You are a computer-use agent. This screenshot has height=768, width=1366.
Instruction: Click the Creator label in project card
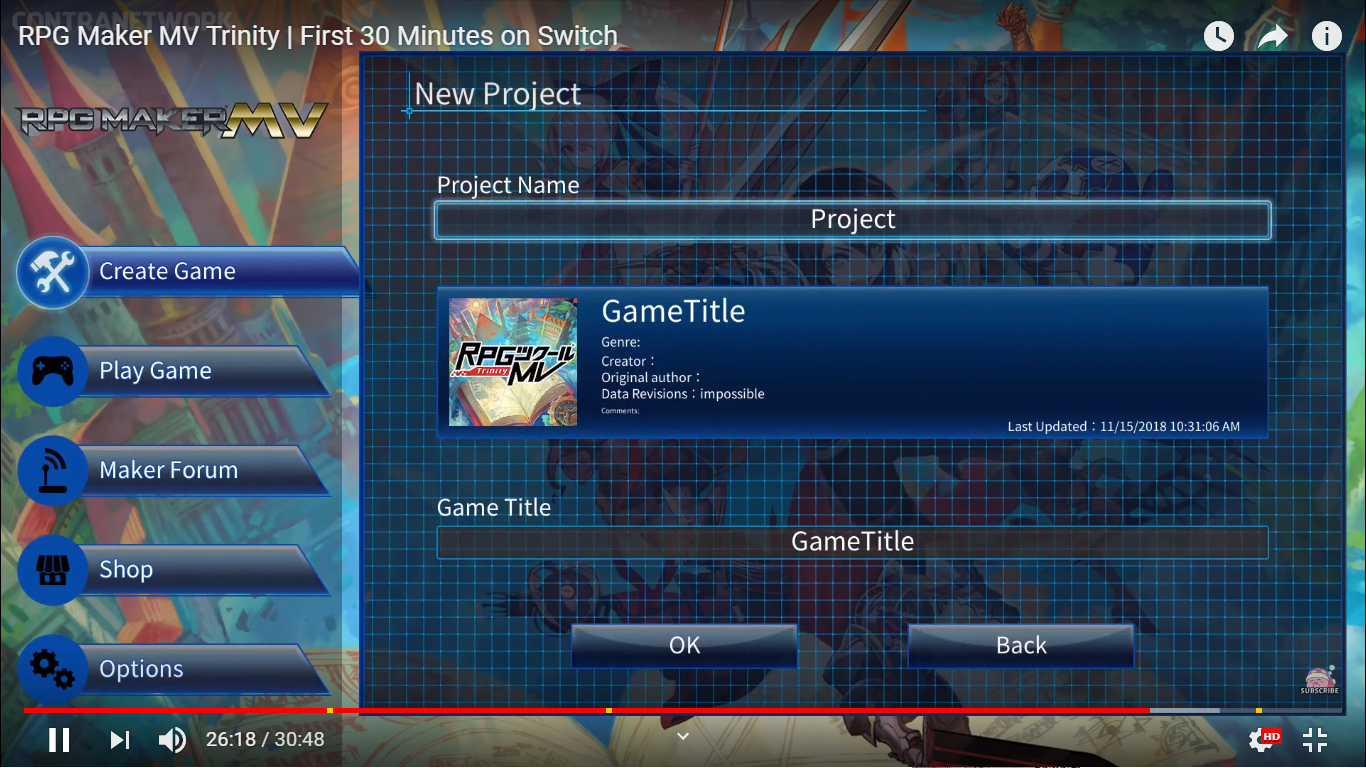(x=628, y=361)
